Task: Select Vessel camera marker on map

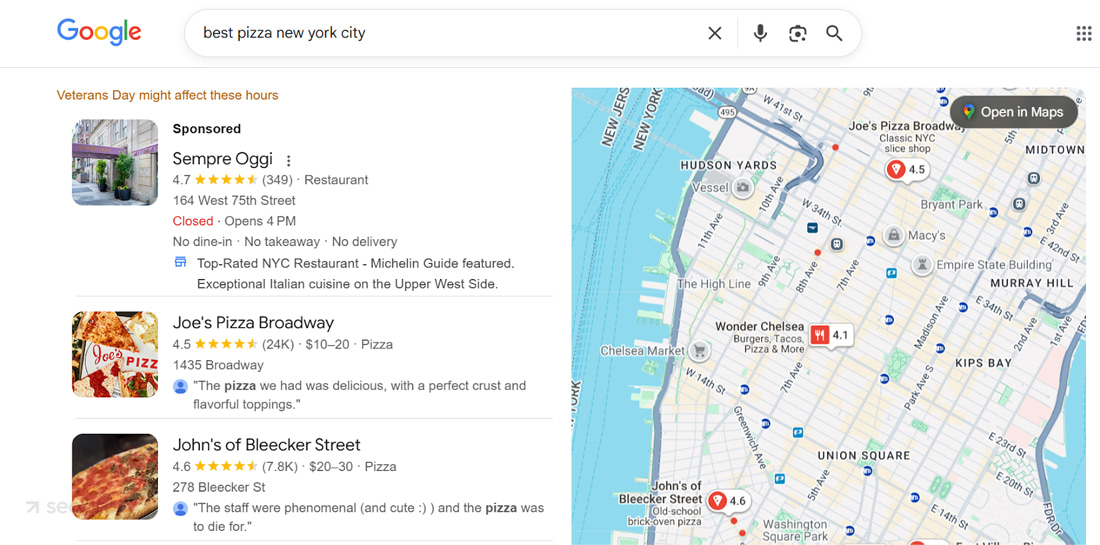Action: (x=743, y=188)
